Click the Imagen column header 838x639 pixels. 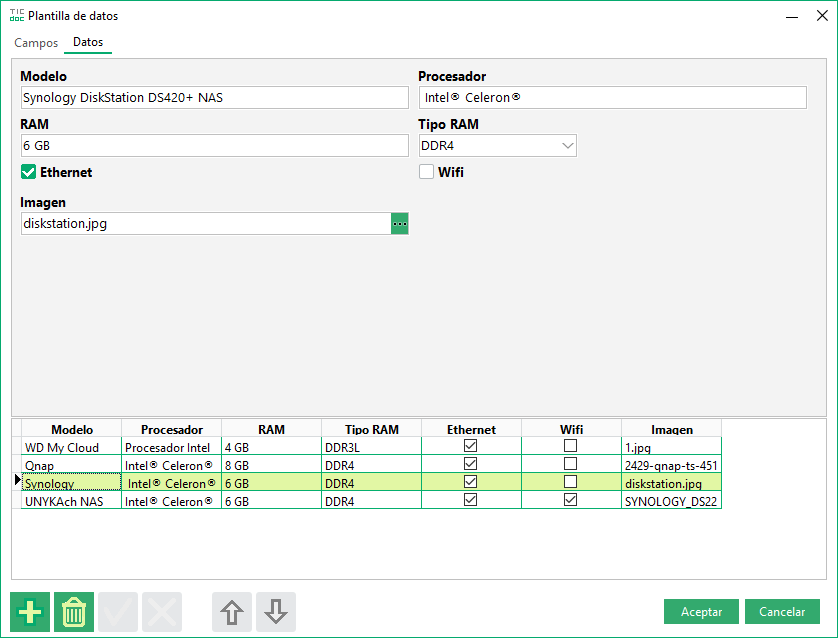pyautogui.click(x=672, y=429)
